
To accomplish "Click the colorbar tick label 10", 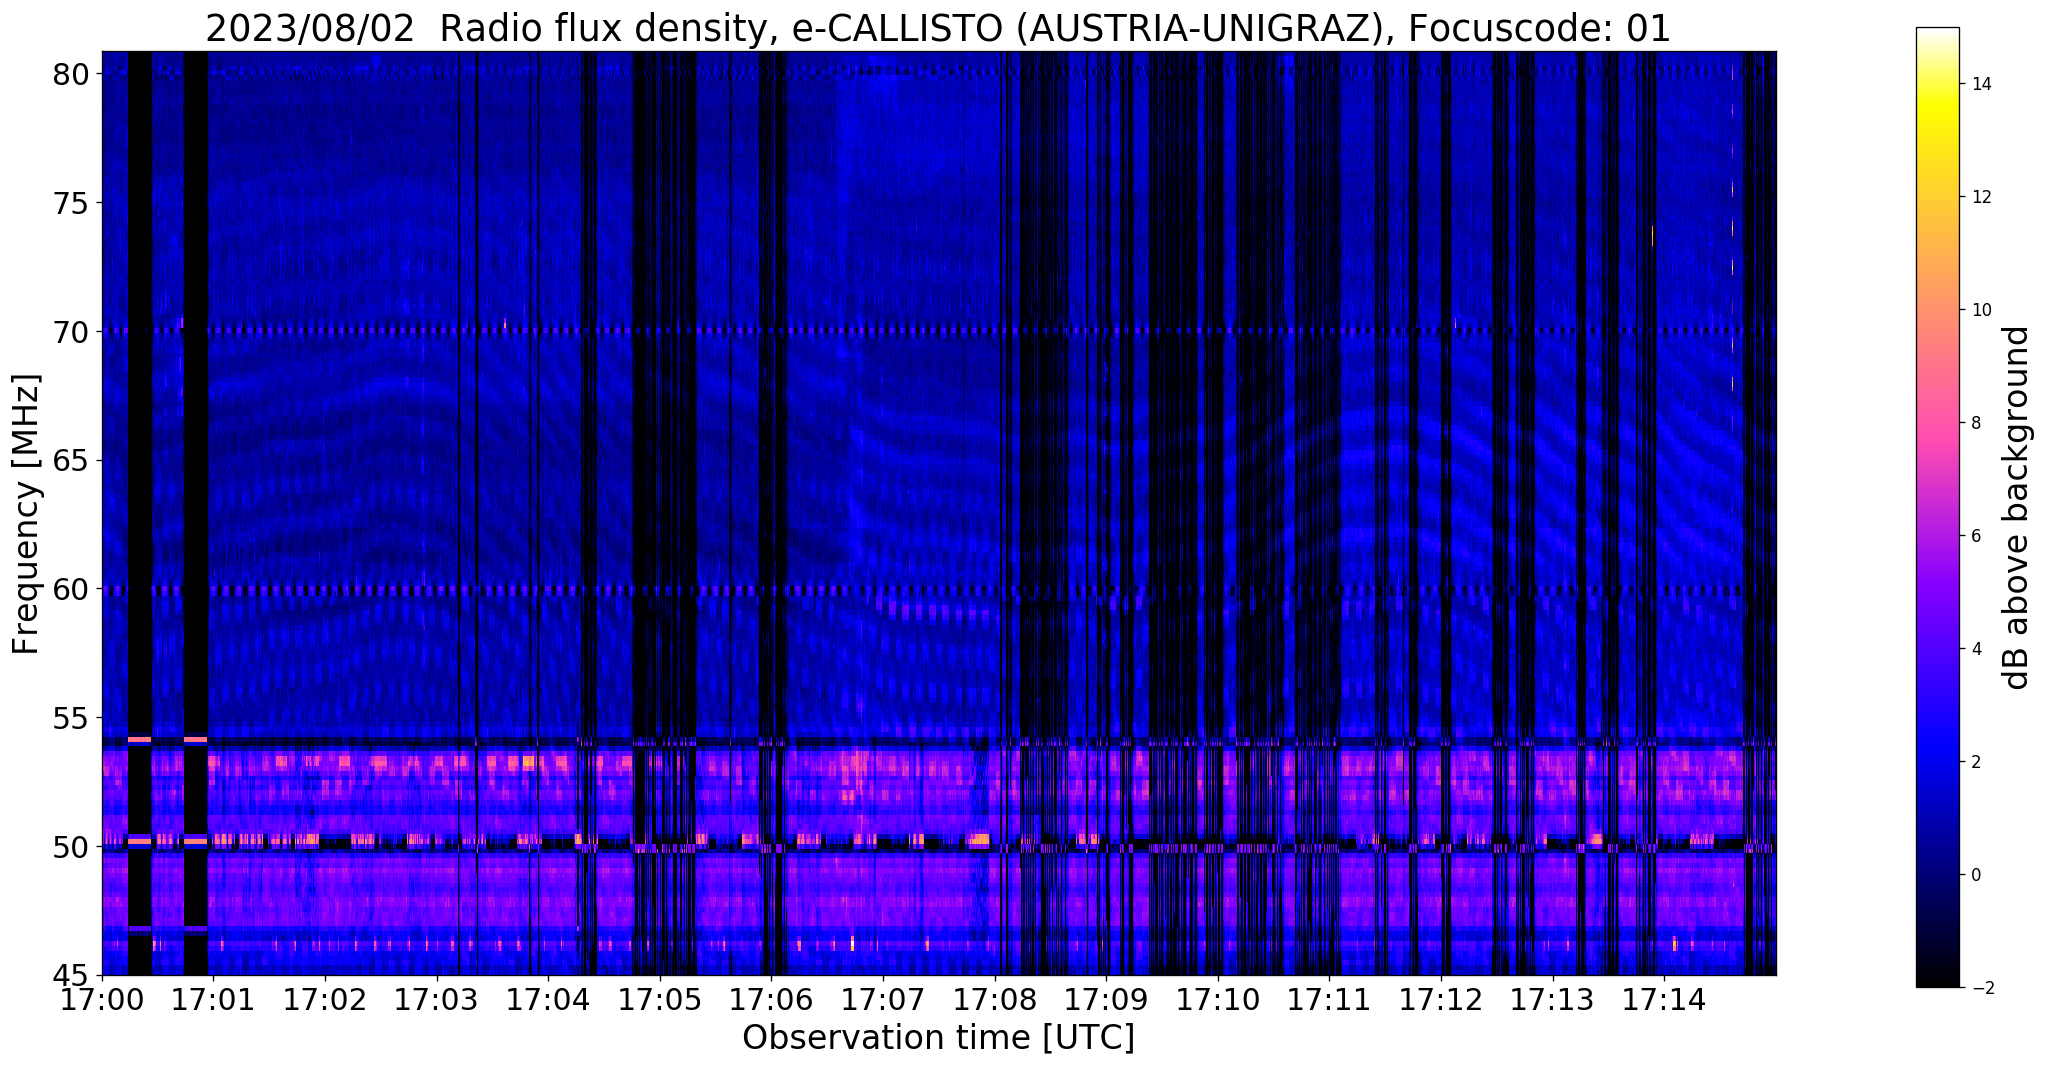I will [1980, 310].
